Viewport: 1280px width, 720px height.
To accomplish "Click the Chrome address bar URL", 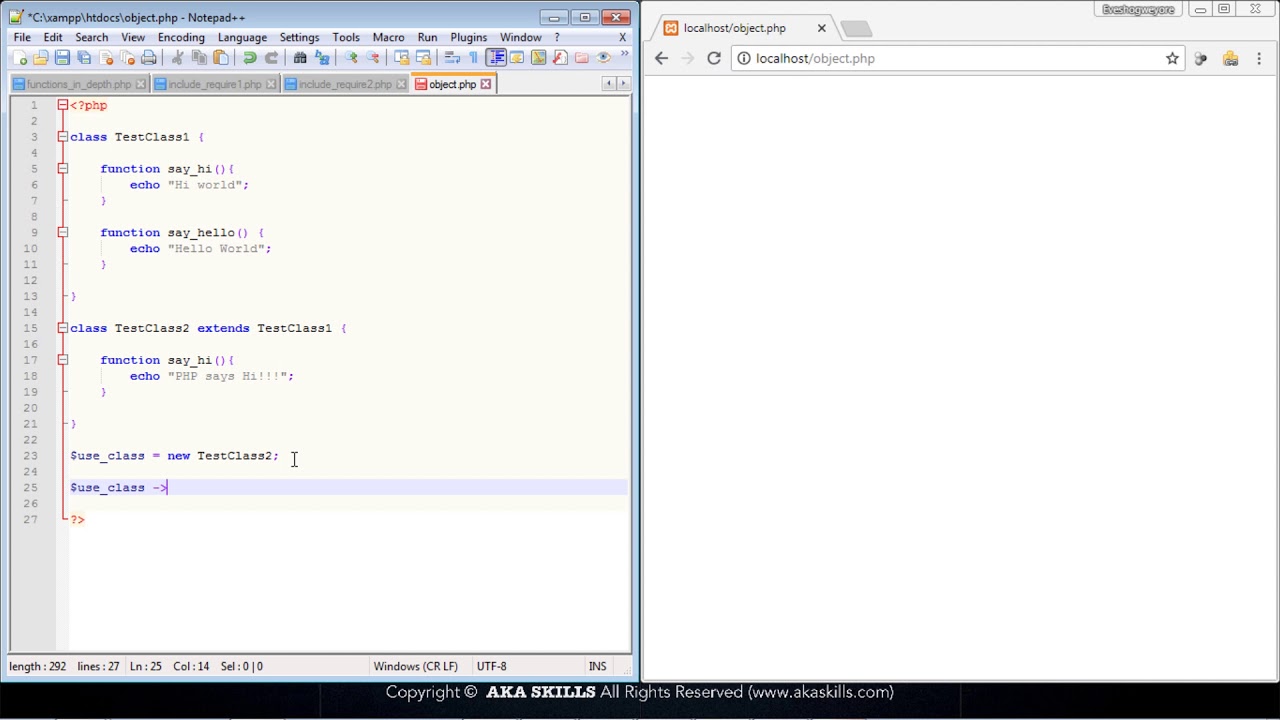I will [815, 58].
